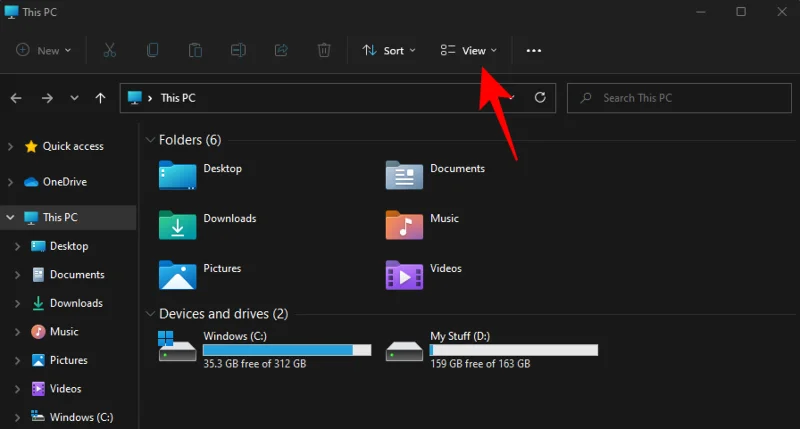This screenshot has height=429, width=800.
Task: Go back with the left arrow
Action: pos(16,98)
